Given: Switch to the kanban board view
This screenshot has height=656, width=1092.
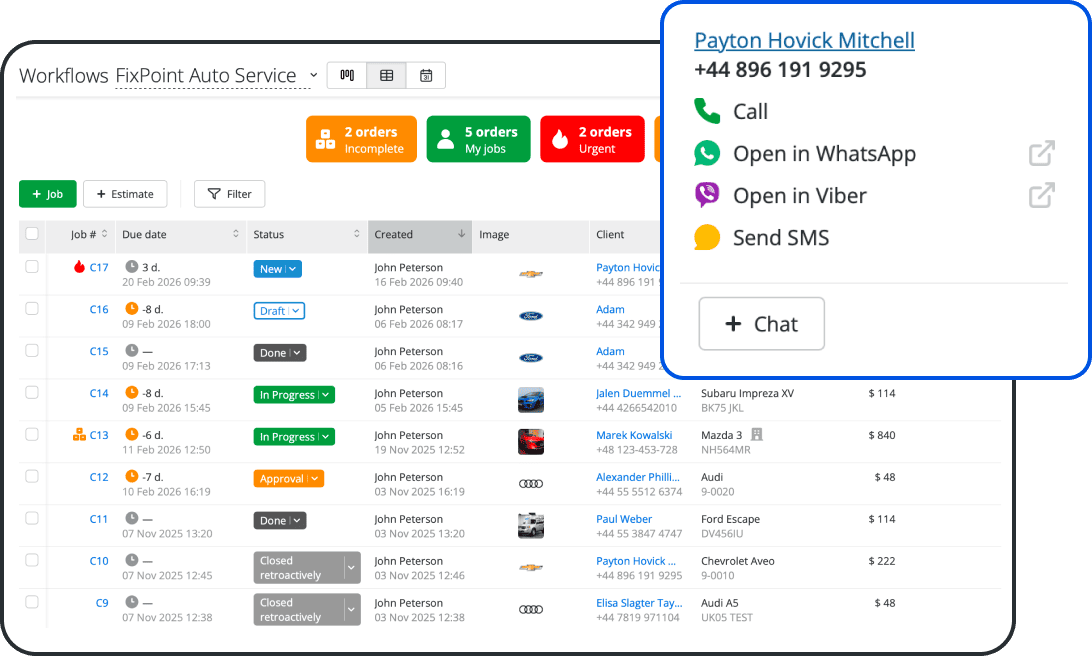Looking at the screenshot, I should [x=346, y=75].
